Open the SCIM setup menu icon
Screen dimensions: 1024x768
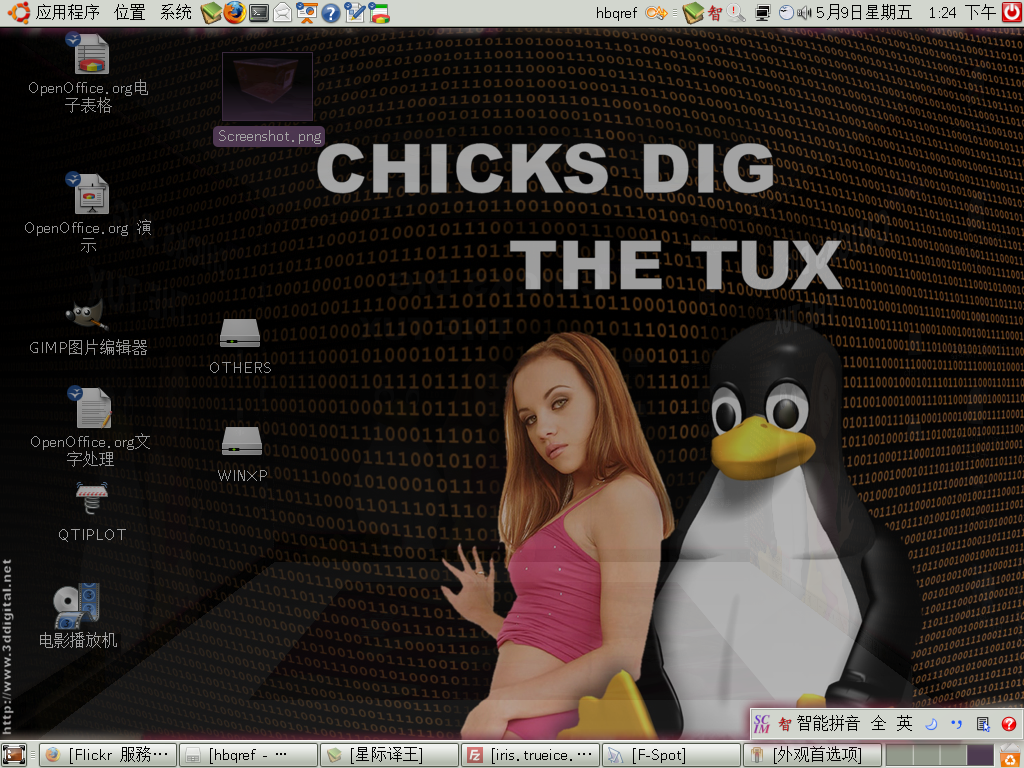click(x=983, y=724)
